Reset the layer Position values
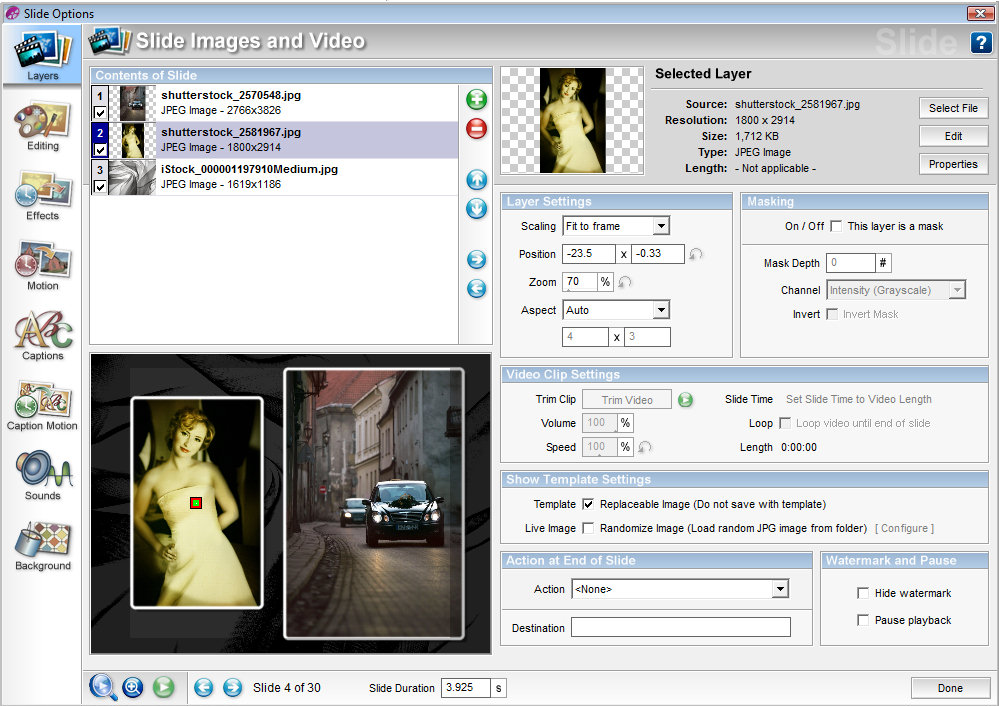 (696, 254)
